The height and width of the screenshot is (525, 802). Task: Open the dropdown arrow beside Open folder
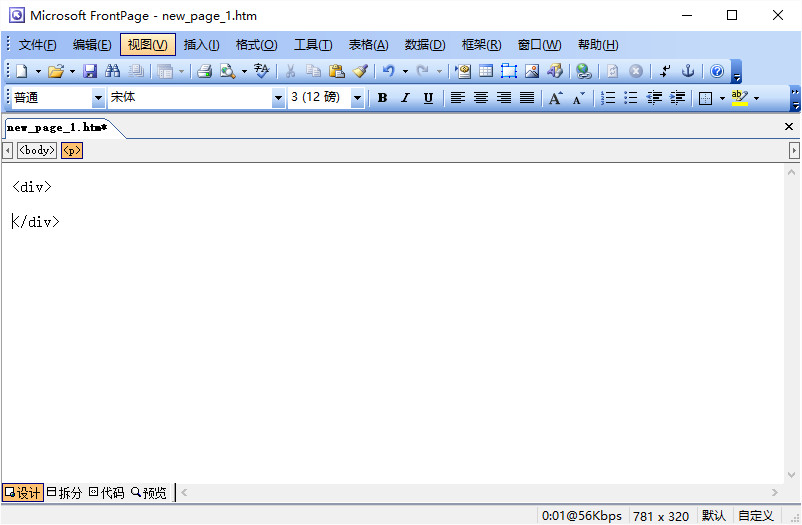(x=72, y=71)
